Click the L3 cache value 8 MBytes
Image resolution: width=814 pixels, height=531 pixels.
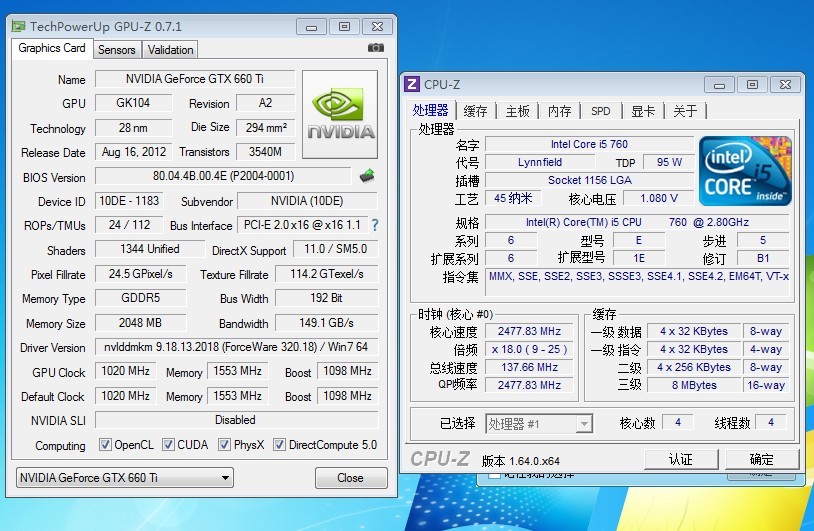(694, 385)
